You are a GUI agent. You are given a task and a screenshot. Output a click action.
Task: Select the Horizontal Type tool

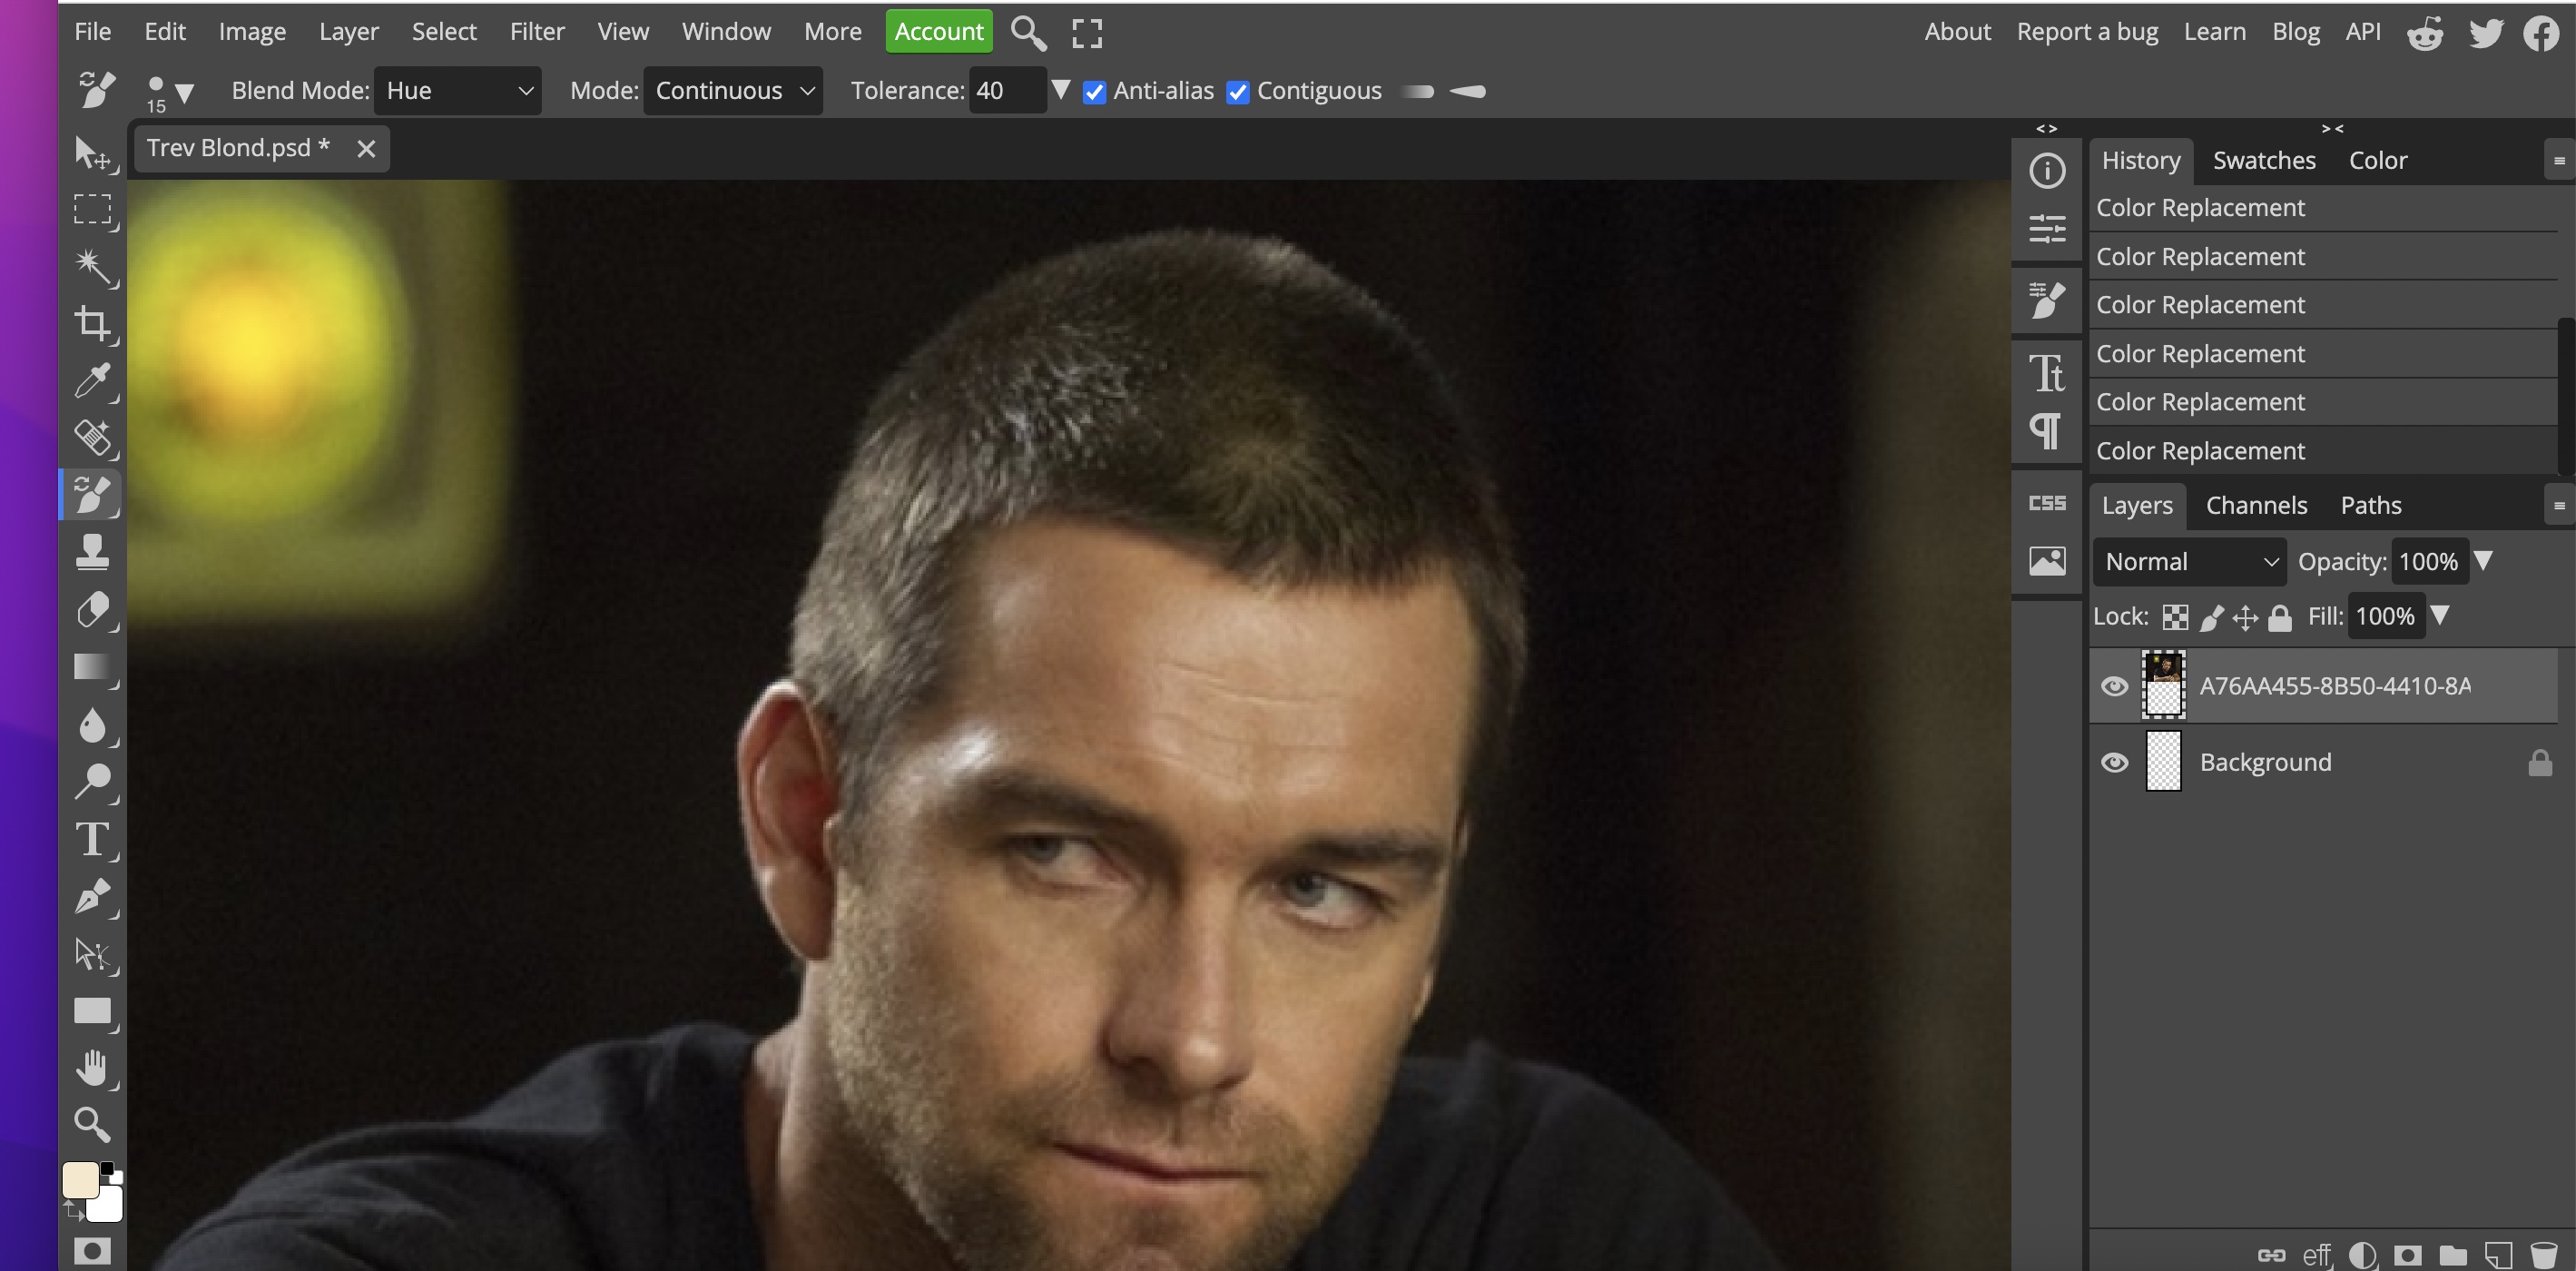(x=93, y=840)
